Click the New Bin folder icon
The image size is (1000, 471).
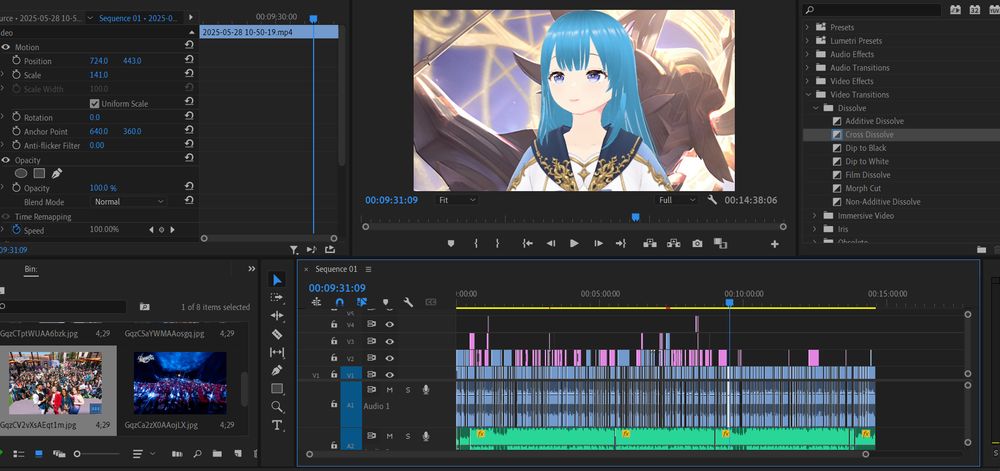[217, 454]
